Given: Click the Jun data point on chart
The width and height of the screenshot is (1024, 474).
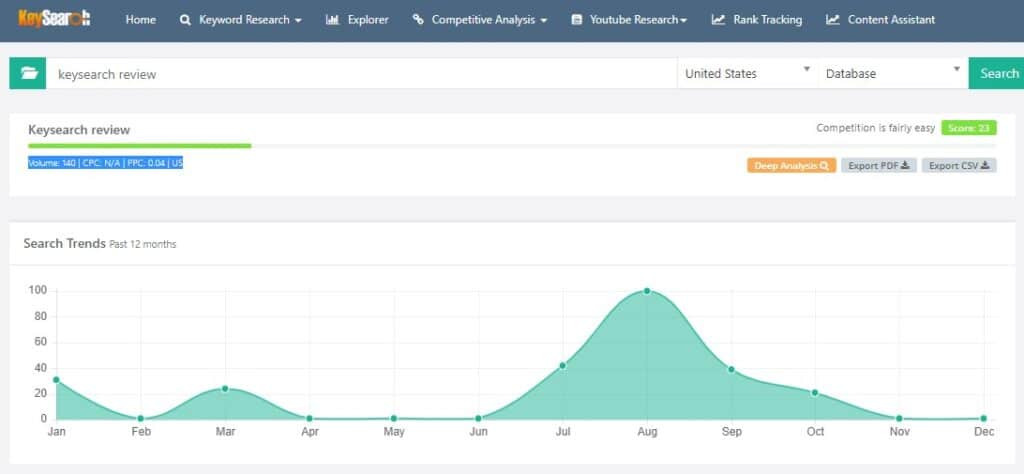Looking at the screenshot, I should click(478, 419).
